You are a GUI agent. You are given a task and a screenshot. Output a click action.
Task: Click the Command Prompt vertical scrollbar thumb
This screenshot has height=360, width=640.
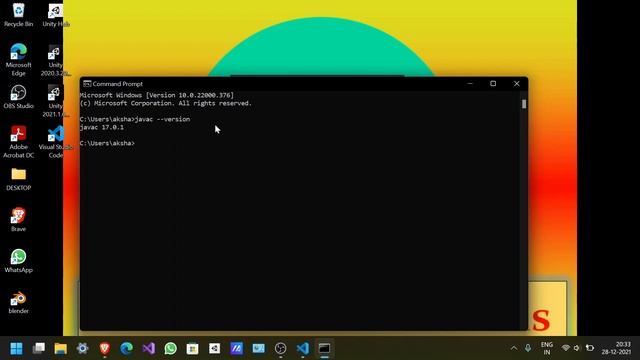tap(524, 104)
